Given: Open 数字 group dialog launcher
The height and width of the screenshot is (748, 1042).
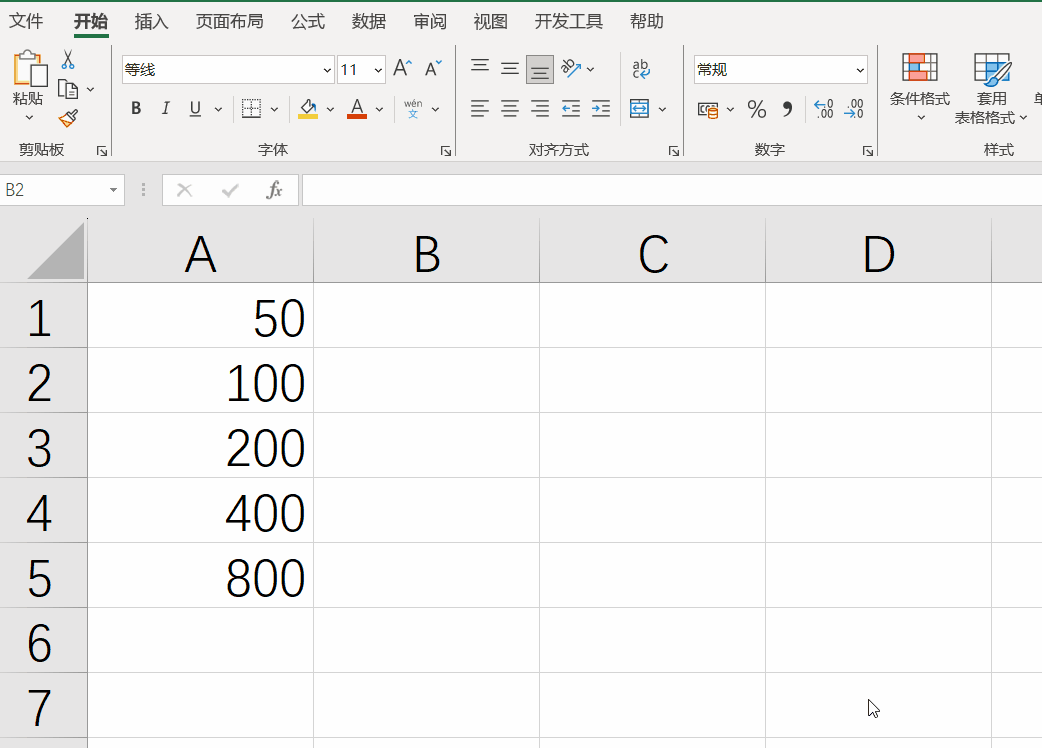Looking at the screenshot, I should 868,151.
